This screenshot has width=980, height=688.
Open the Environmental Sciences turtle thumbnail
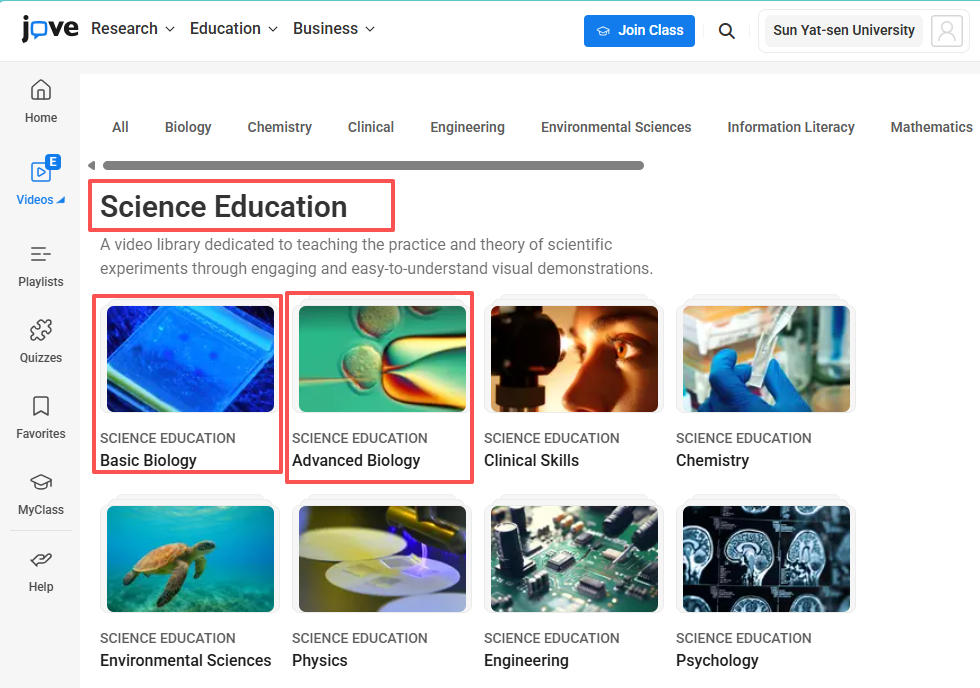(190, 559)
